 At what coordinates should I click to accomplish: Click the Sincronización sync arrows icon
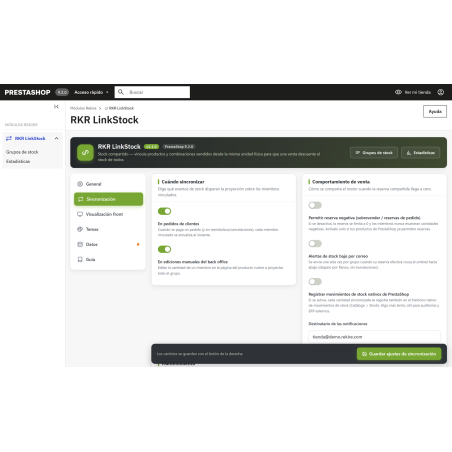tap(80, 199)
